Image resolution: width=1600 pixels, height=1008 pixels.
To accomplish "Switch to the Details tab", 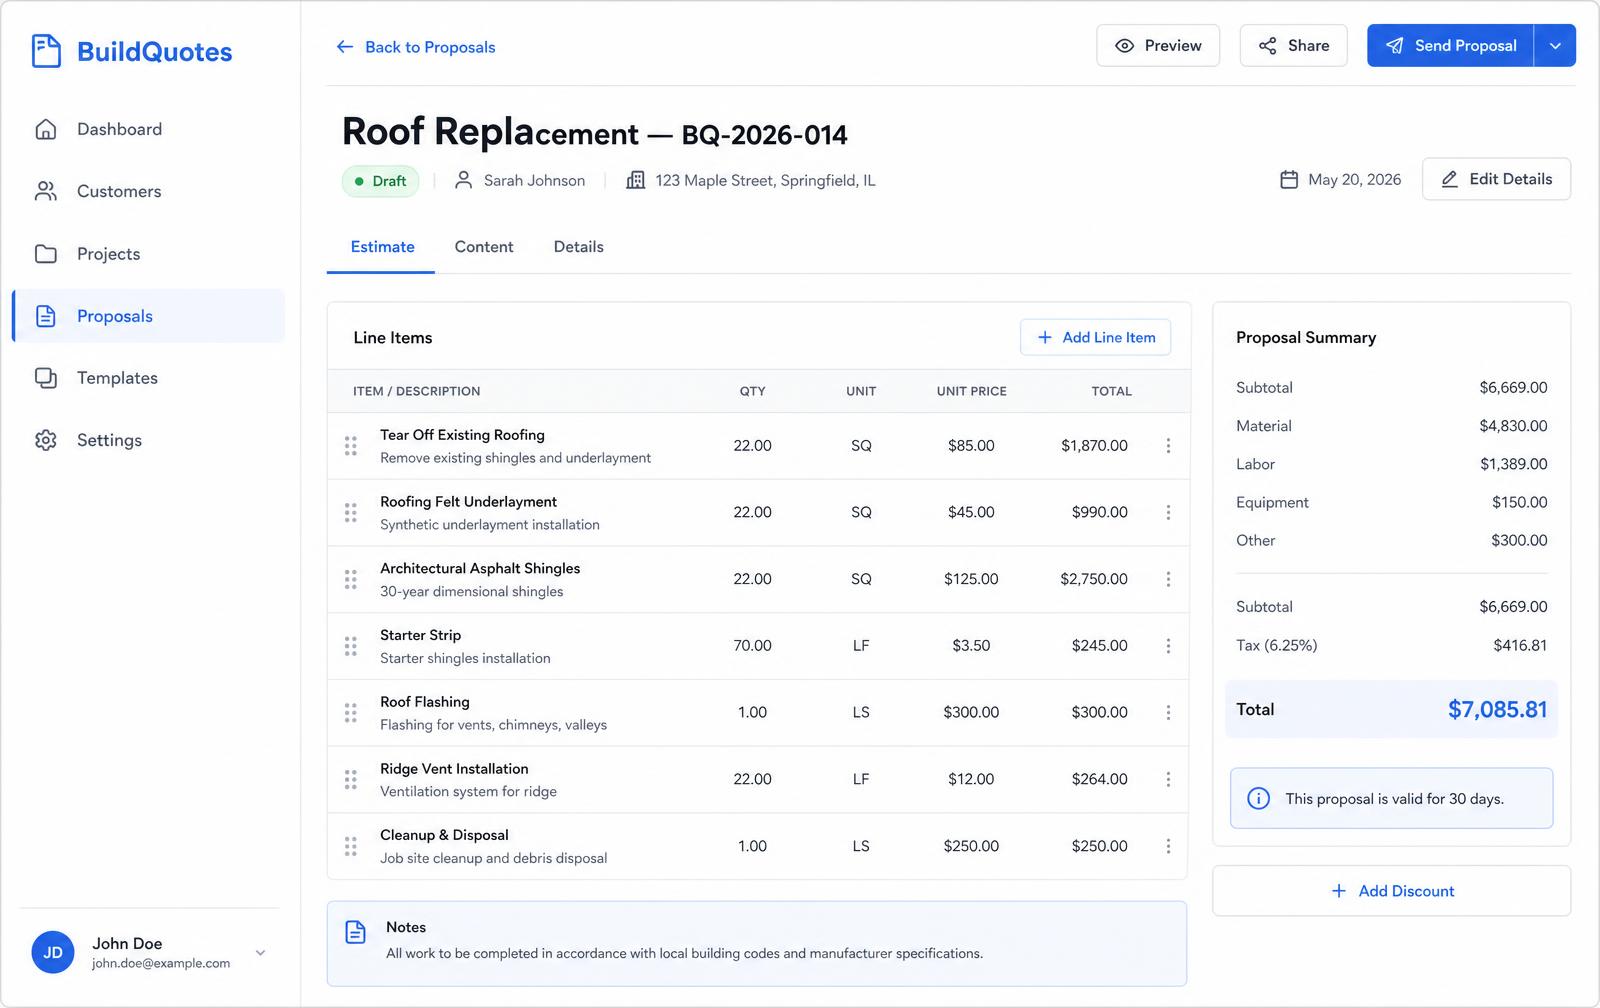I will pyautogui.click(x=579, y=247).
